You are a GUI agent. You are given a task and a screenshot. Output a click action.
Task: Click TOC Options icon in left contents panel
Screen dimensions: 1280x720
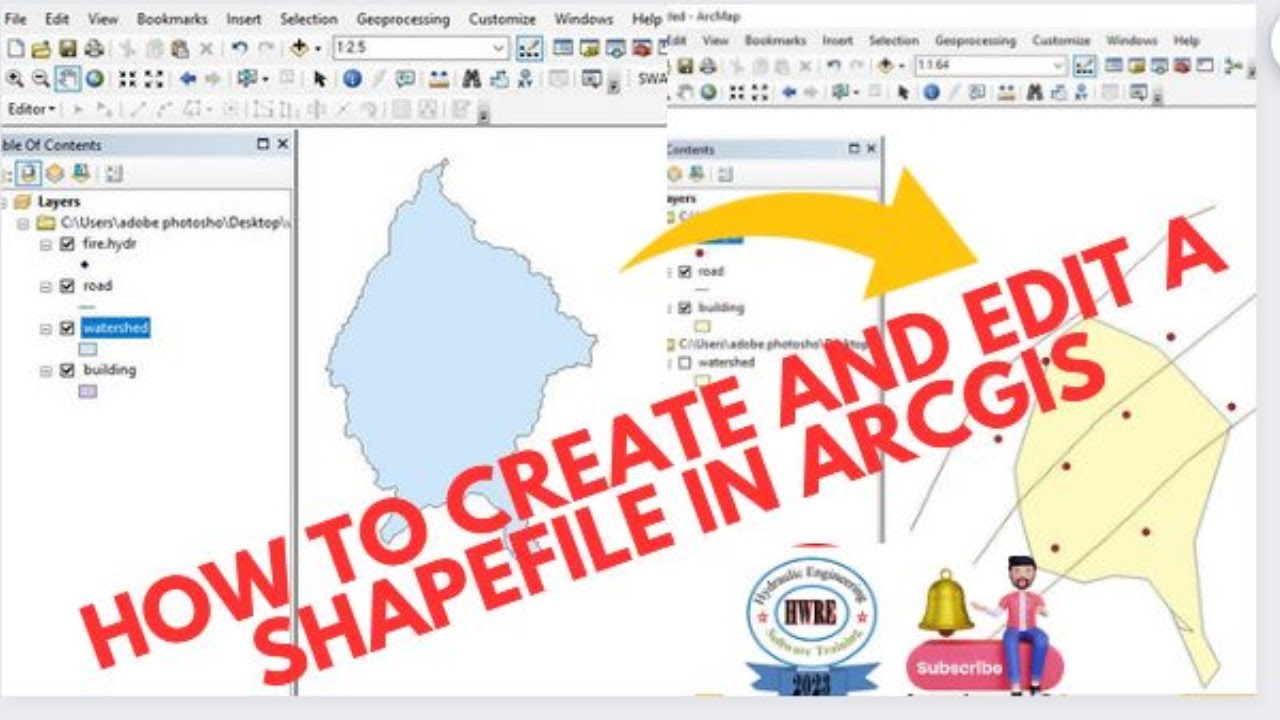113,173
